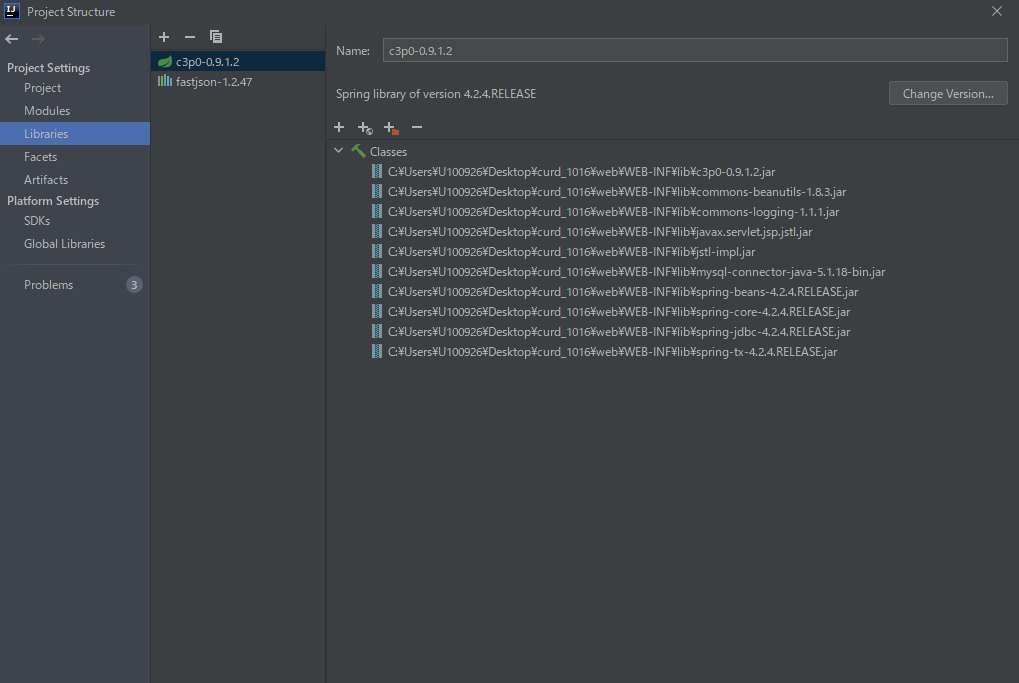1019x683 pixels.
Task: Click the Spring leaf icon of c3p0-0.9.1.2
Action: click(165, 62)
